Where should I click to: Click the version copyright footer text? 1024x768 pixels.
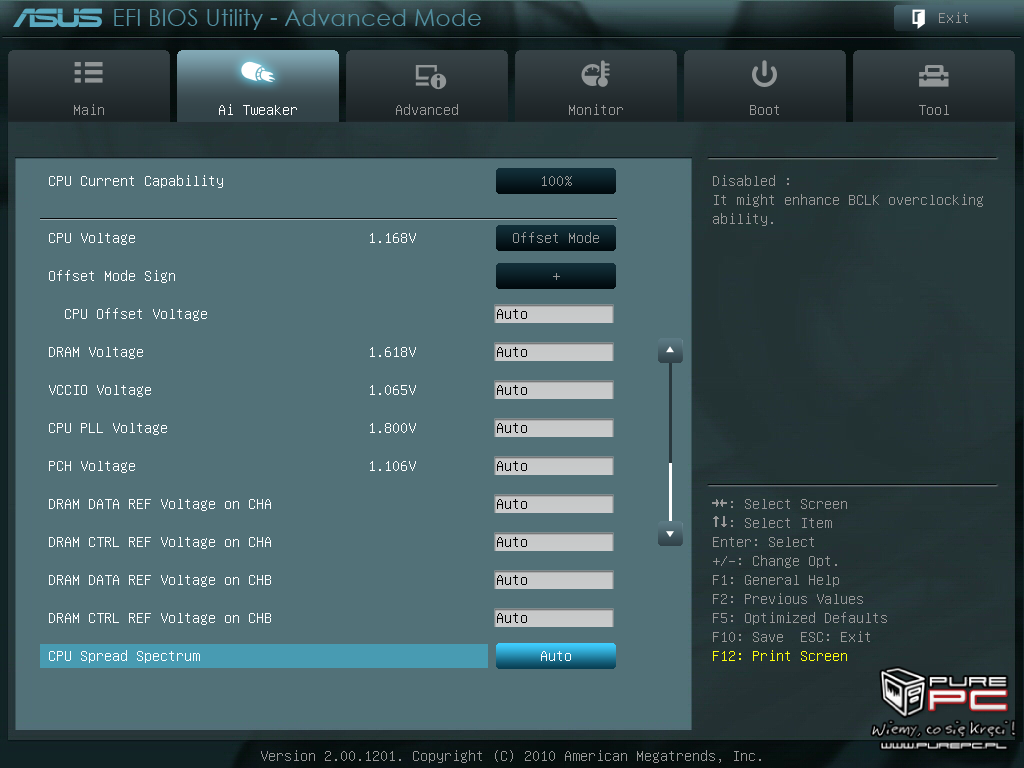[511, 756]
